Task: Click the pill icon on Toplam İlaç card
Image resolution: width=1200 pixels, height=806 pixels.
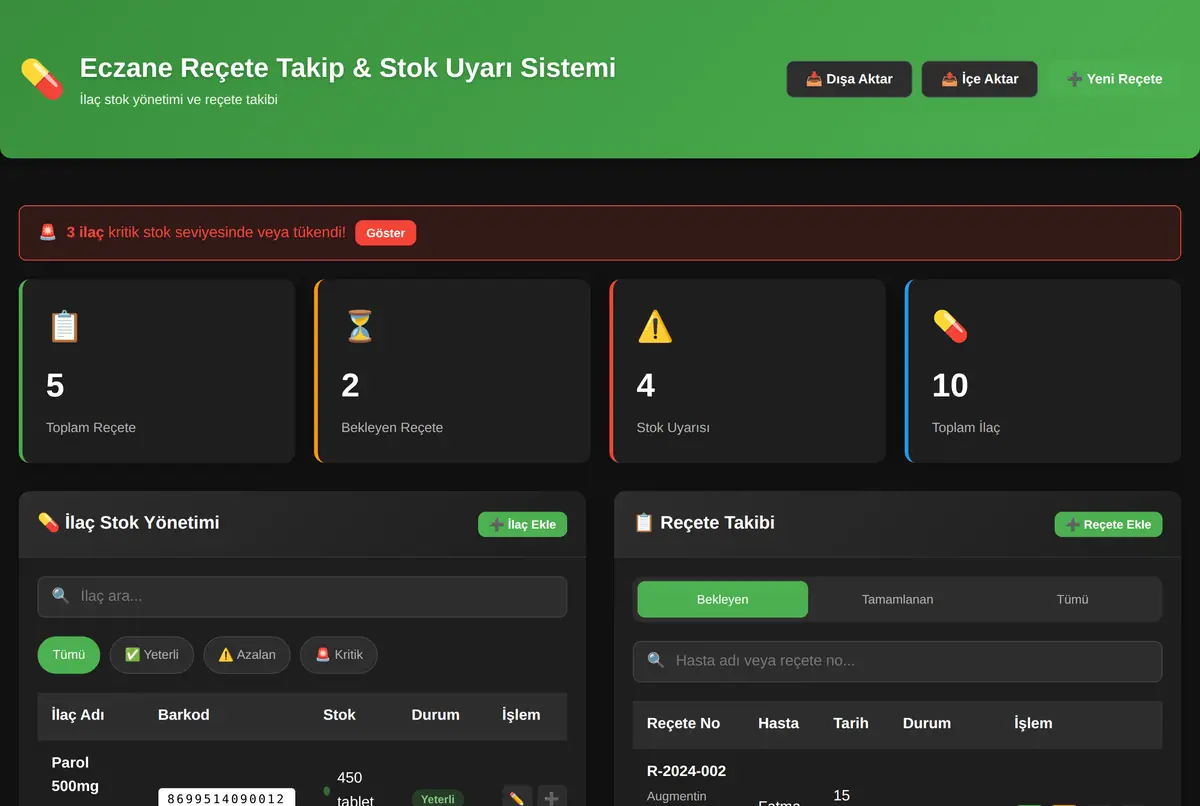Action: [950, 326]
